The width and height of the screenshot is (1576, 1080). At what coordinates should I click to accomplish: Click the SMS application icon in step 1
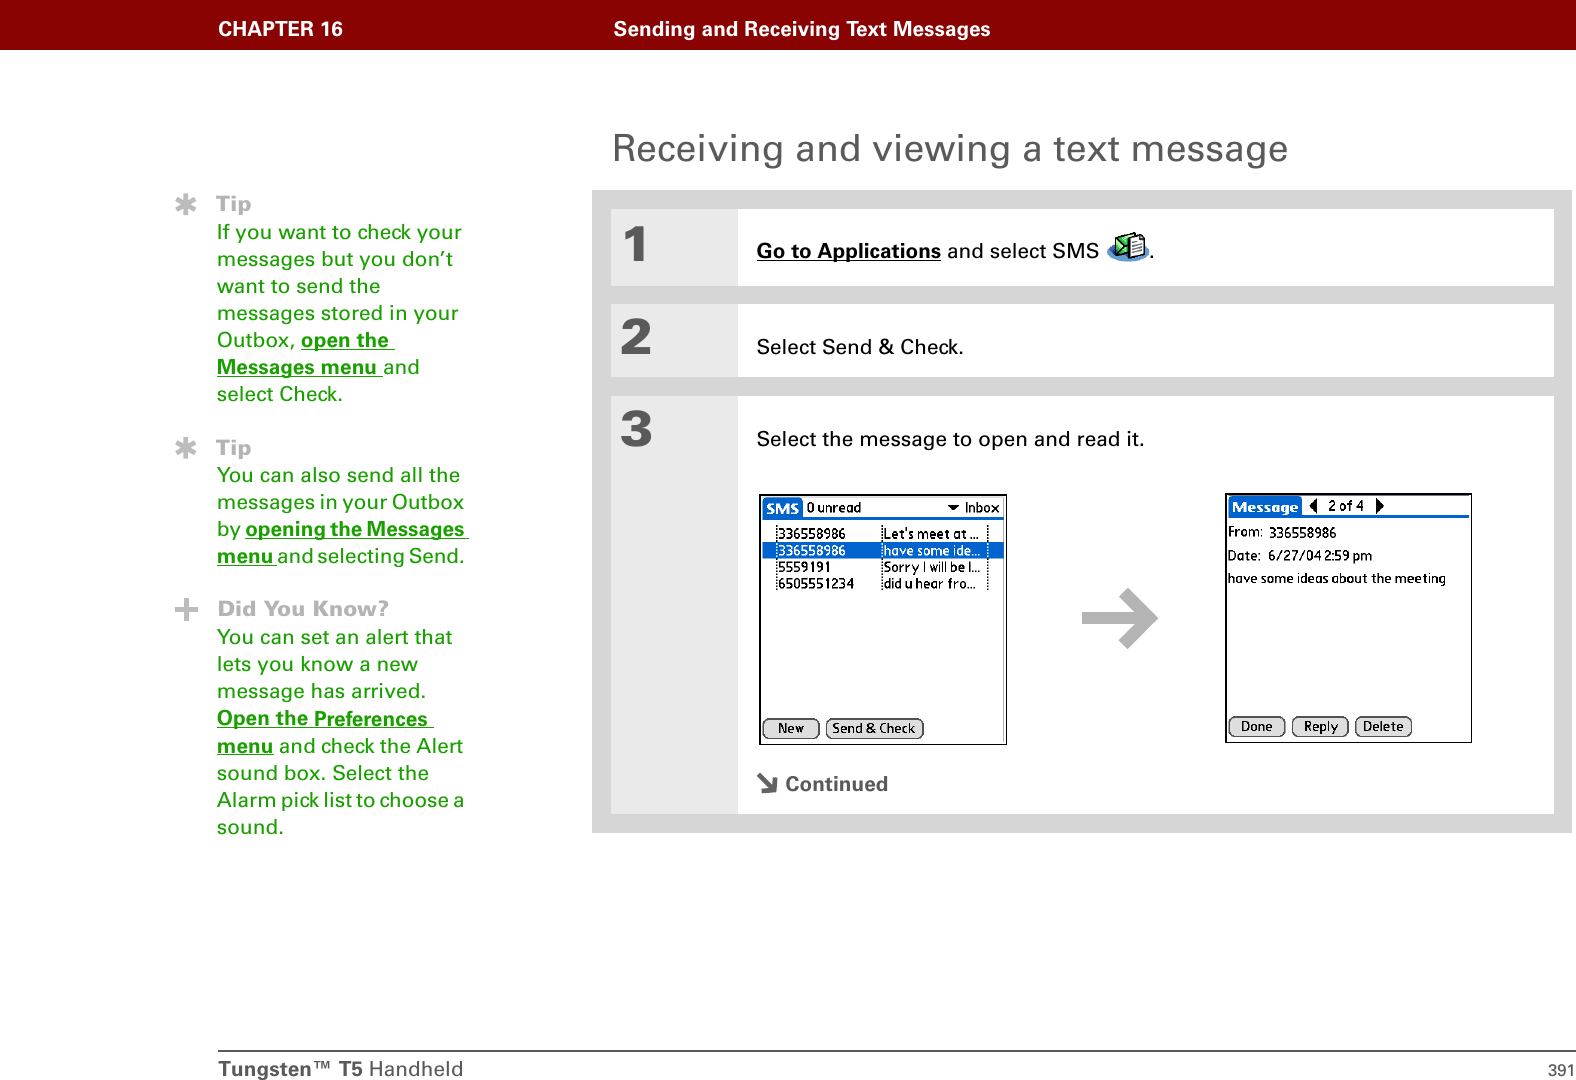[1129, 246]
